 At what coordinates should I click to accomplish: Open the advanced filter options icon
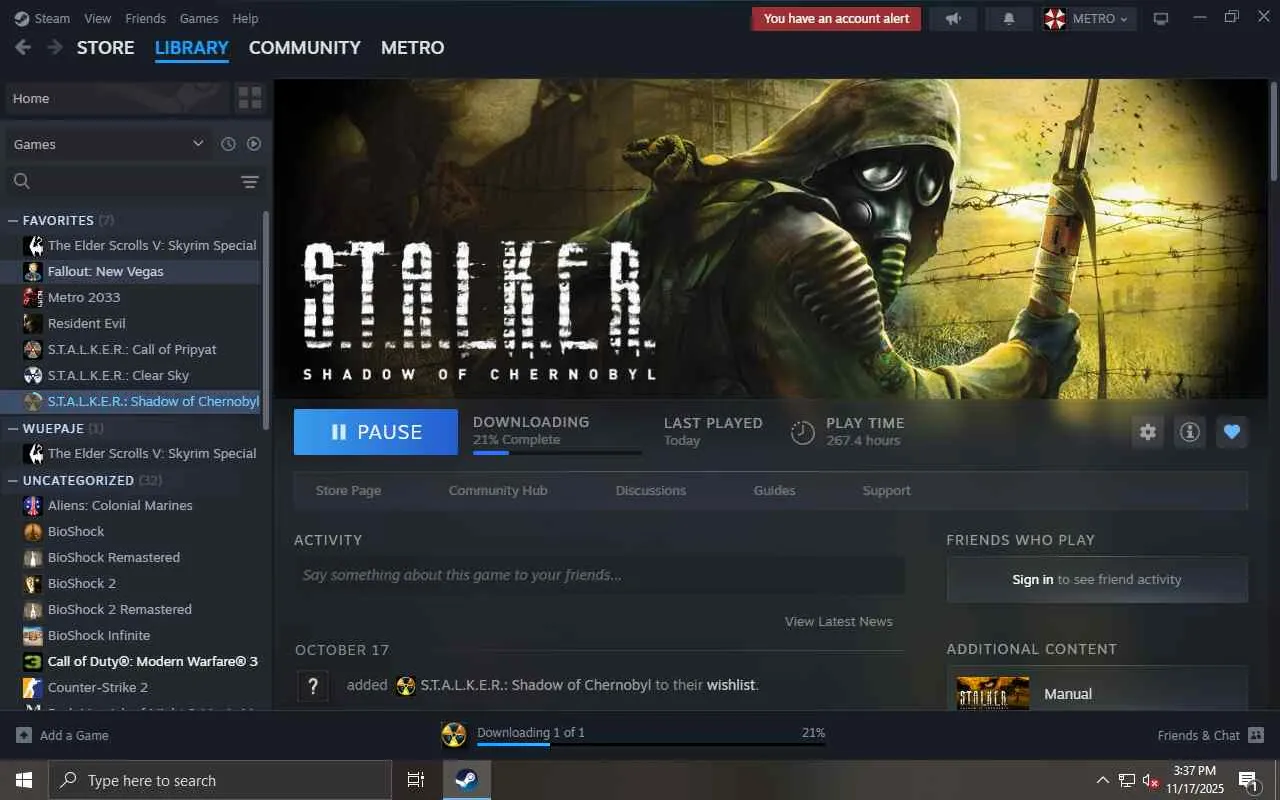click(250, 181)
